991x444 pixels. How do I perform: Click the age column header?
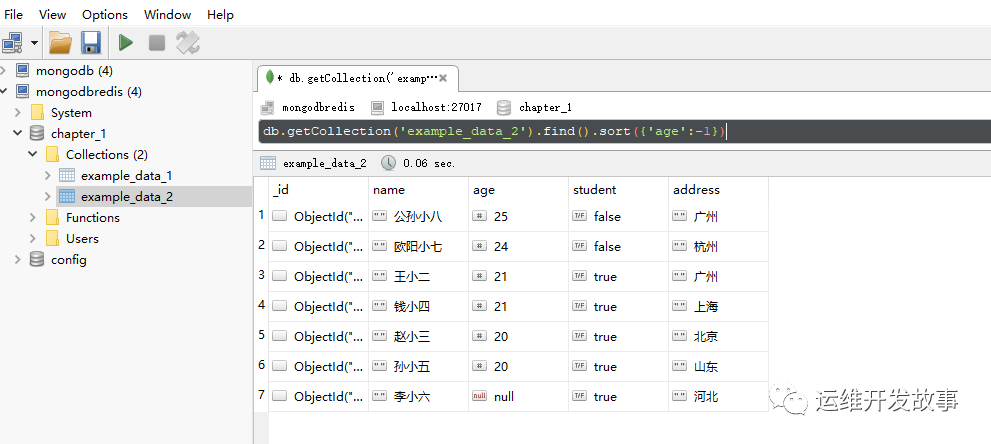click(x=518, y=189)
